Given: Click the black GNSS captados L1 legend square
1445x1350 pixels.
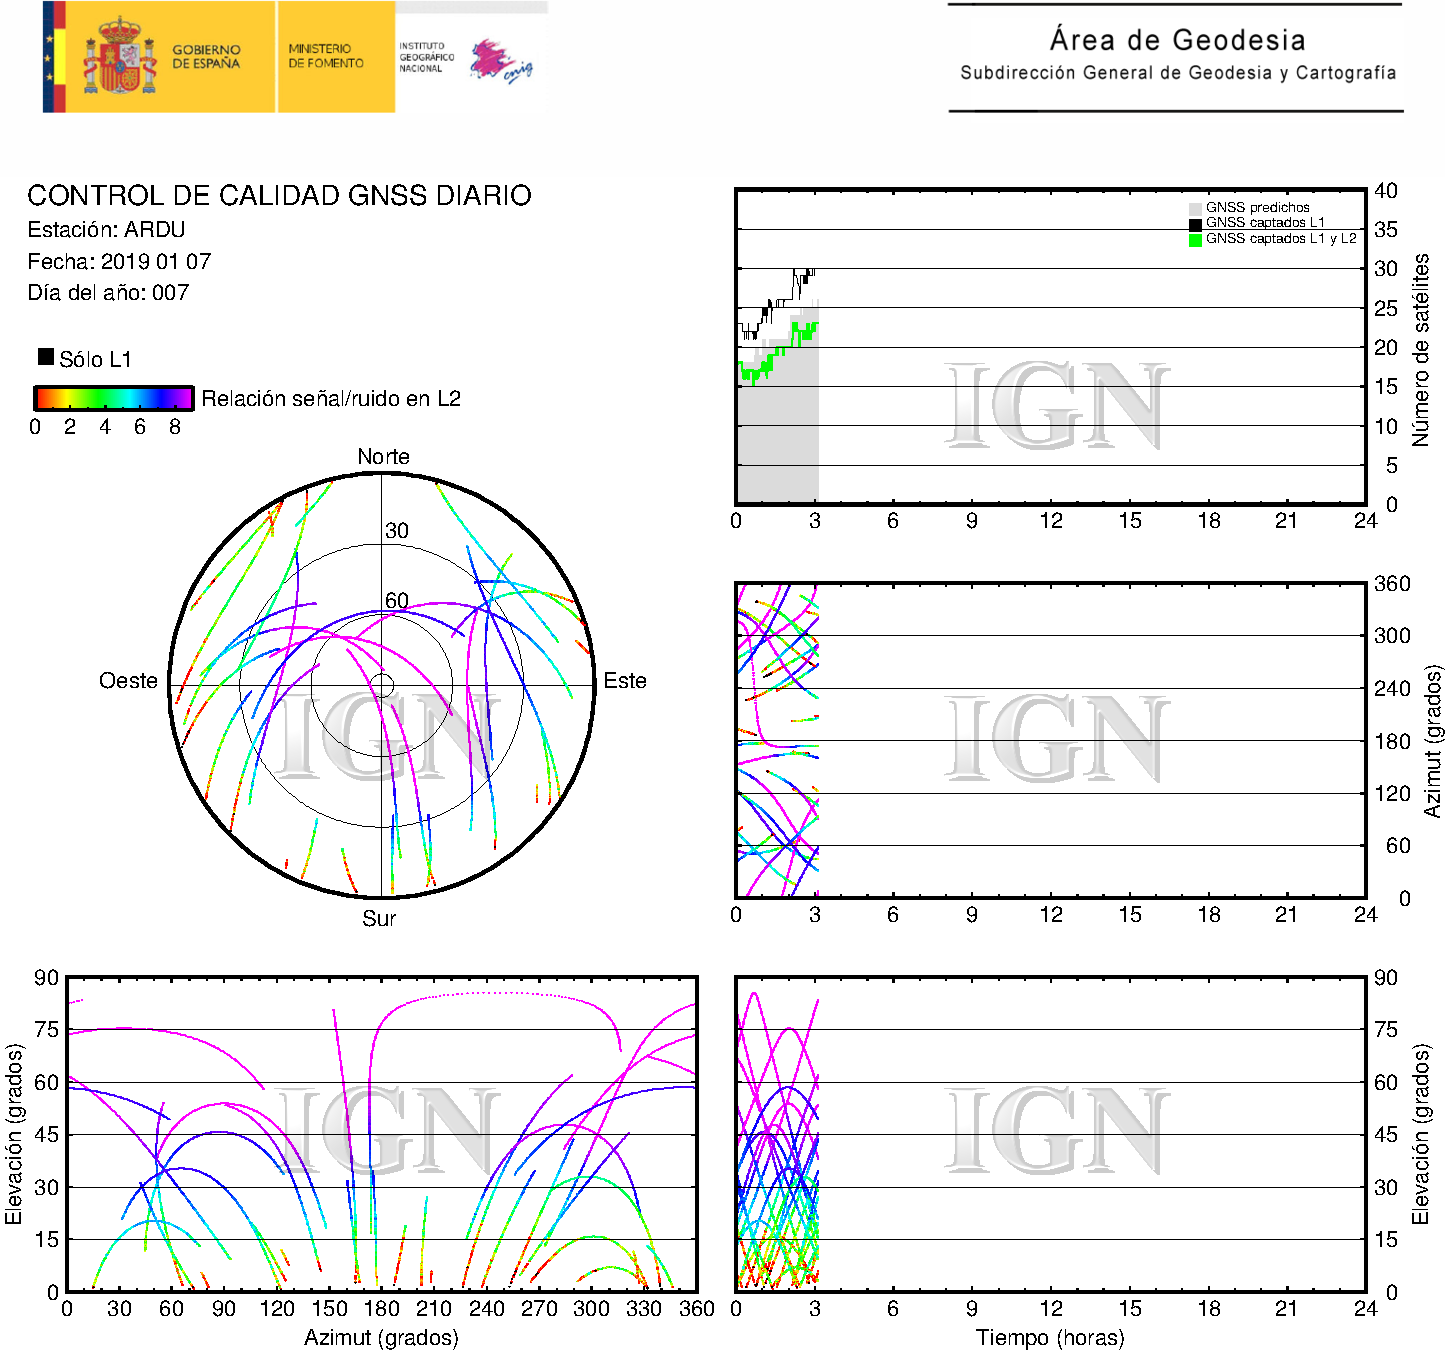Looking at the screenshot, I should [1195, 223].
